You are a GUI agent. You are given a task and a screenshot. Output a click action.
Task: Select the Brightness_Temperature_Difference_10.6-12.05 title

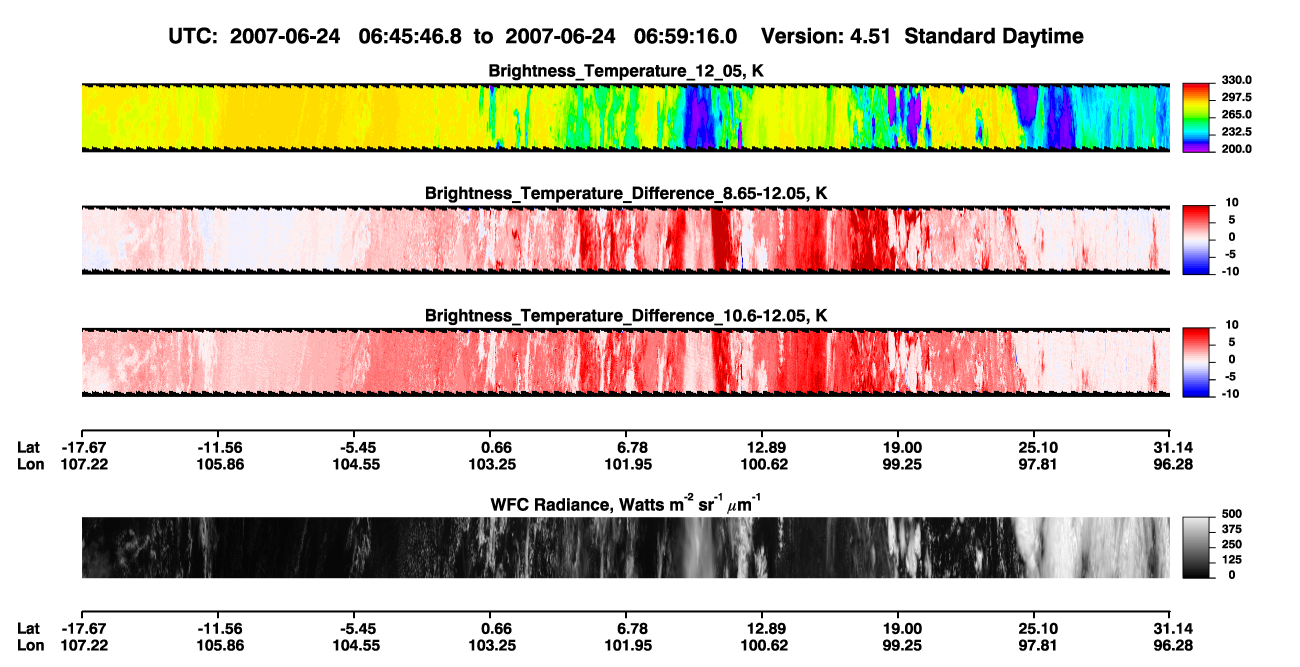(x=627, y=315)
